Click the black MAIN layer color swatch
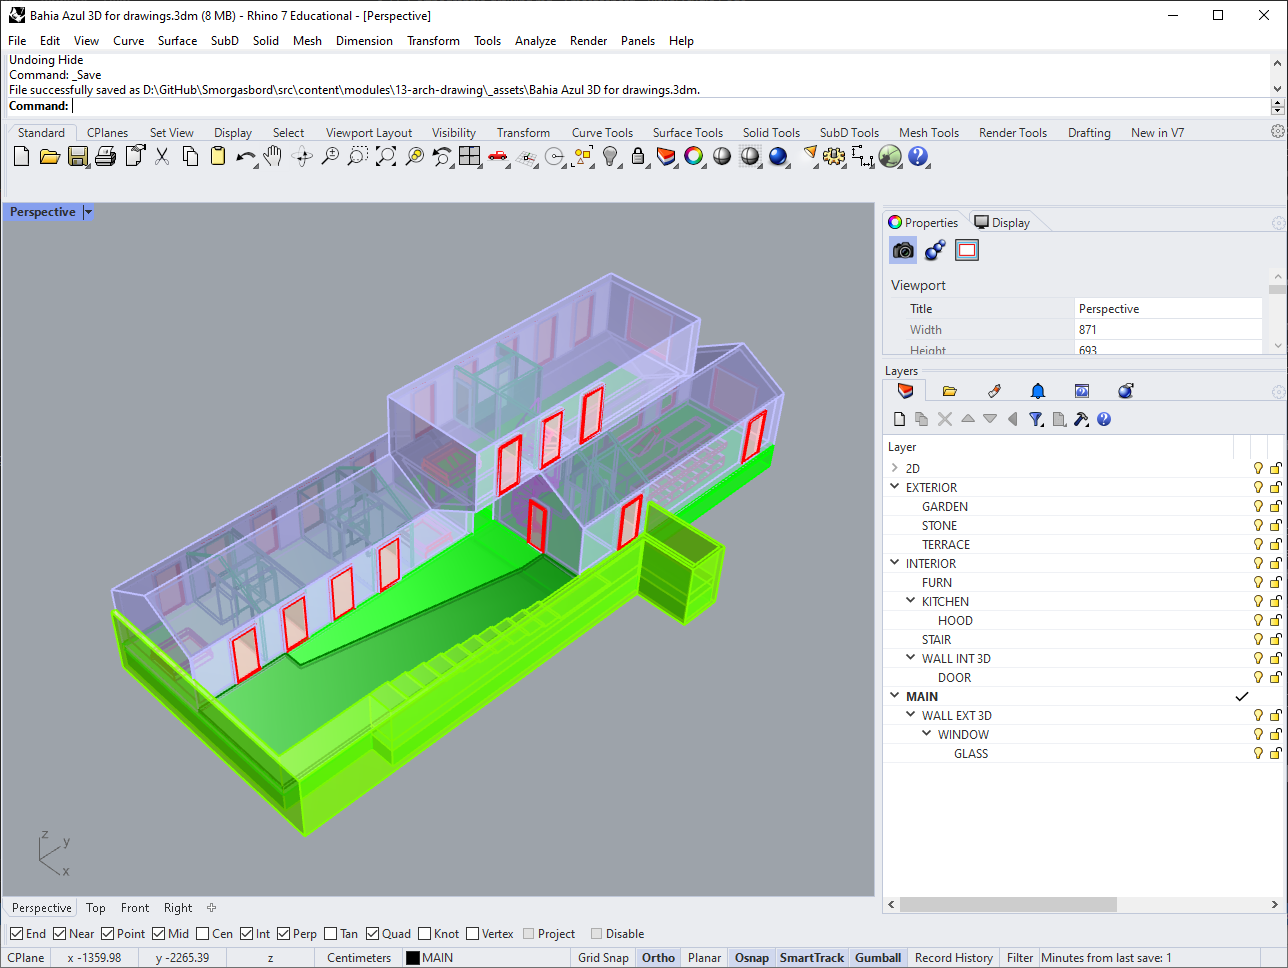This screenshot has width=1288, height=968. click(x=413, y=958)
